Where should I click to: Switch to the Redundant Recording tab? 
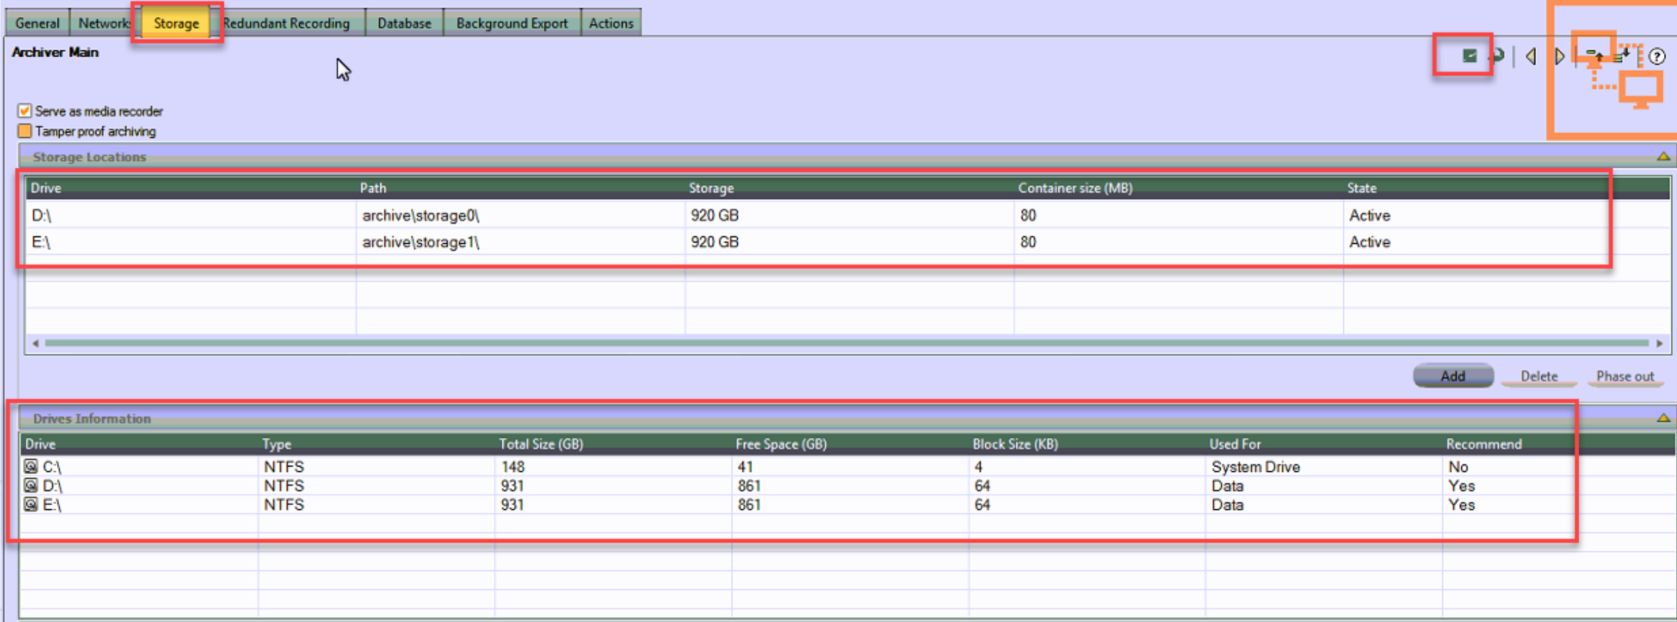(286, 23)
